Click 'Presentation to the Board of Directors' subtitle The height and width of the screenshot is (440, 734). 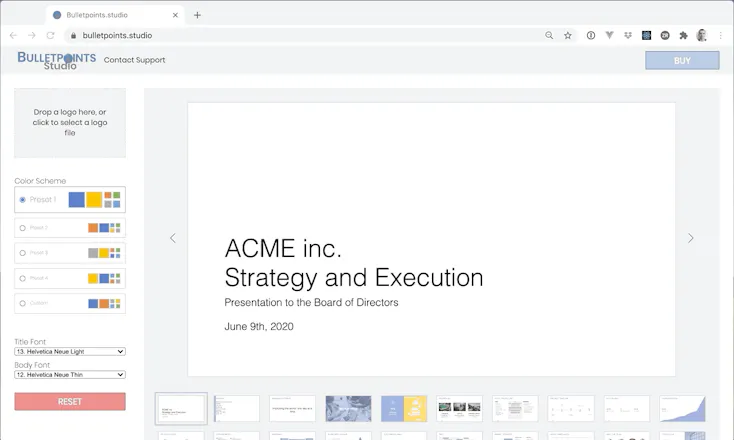(311, 303)
